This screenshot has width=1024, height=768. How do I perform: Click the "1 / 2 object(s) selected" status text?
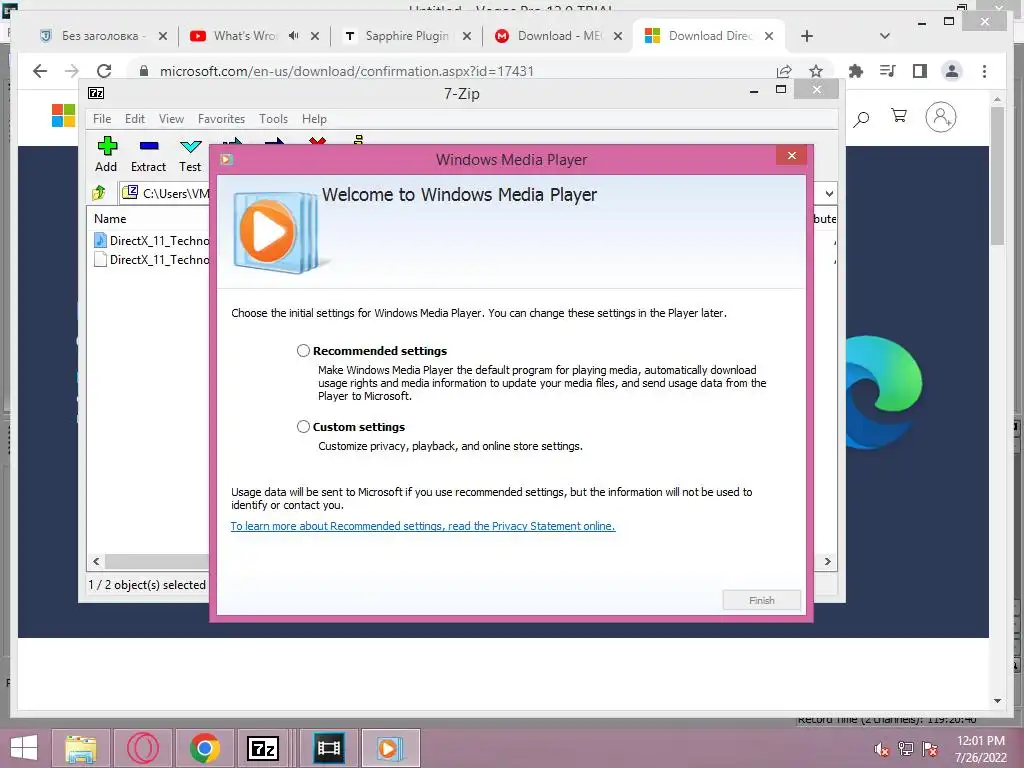pyautogui.click(x=147, y=584)
